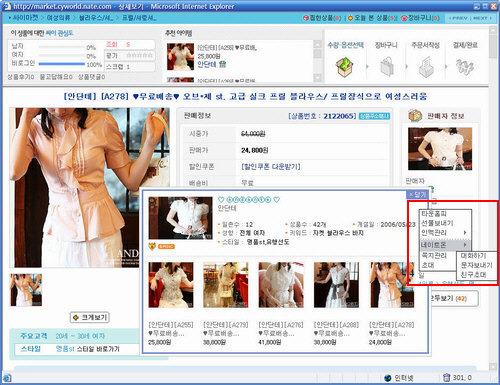Viewport: 500px width, 385px height.
Task: Click the seller photo in 판매자 정보
Action: [x=440, y=149]
